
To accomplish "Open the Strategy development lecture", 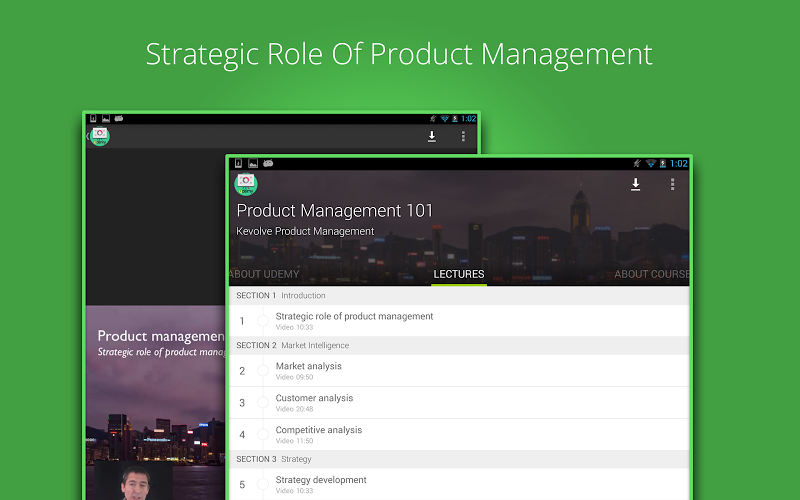I will pos(321,484).
